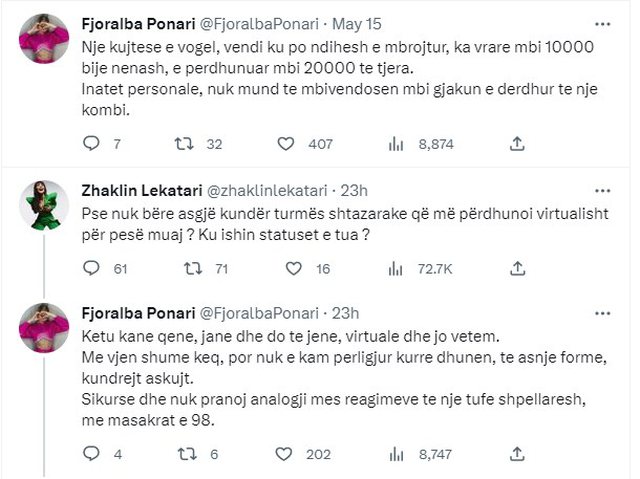Reply to Zhaklin Lekatari's tweet
The width and height of the screenshot is (640, 479).
[x=91, y=268]
